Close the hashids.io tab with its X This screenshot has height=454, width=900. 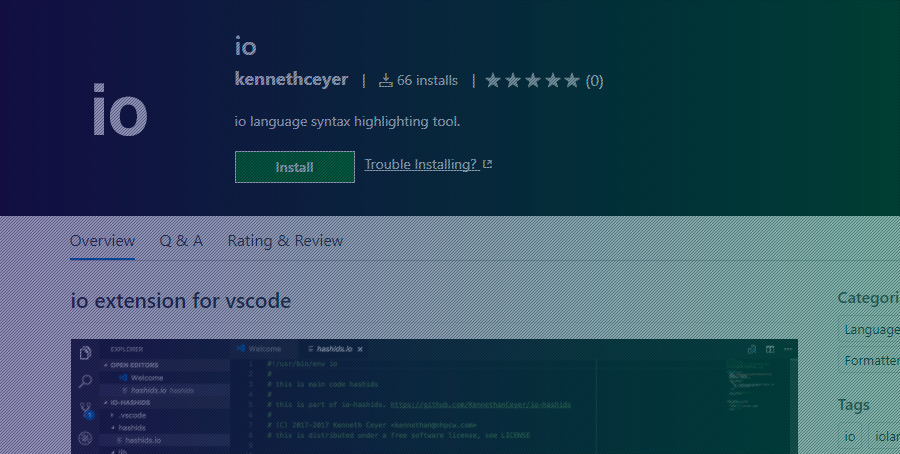tap(360, 349)
